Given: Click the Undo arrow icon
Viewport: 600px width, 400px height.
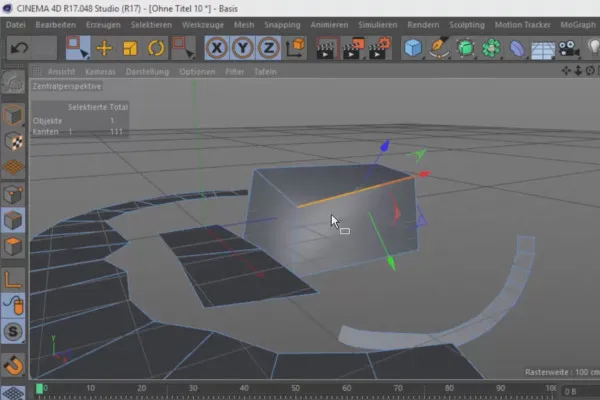Looking at the screenshot, I should pyautogui.click(x=19, y=48).
